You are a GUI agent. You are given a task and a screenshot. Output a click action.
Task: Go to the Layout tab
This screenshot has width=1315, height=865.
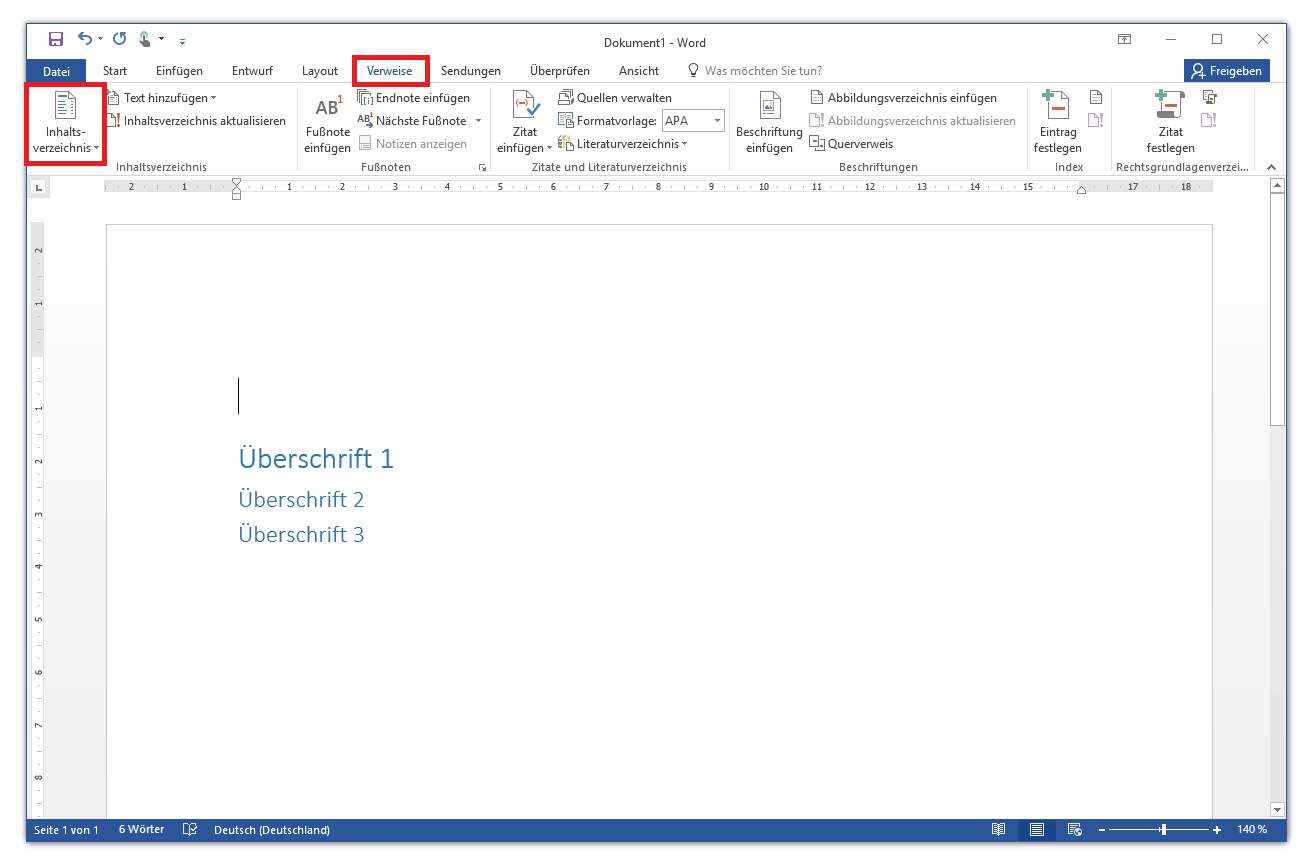coord(320,71)
